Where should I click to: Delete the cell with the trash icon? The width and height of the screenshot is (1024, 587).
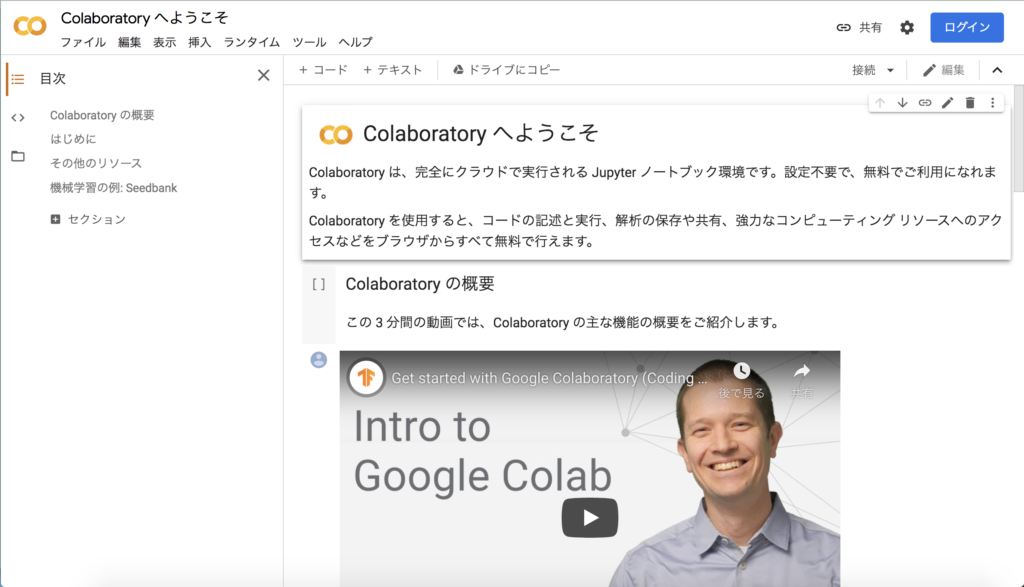[x=970, y=103]
